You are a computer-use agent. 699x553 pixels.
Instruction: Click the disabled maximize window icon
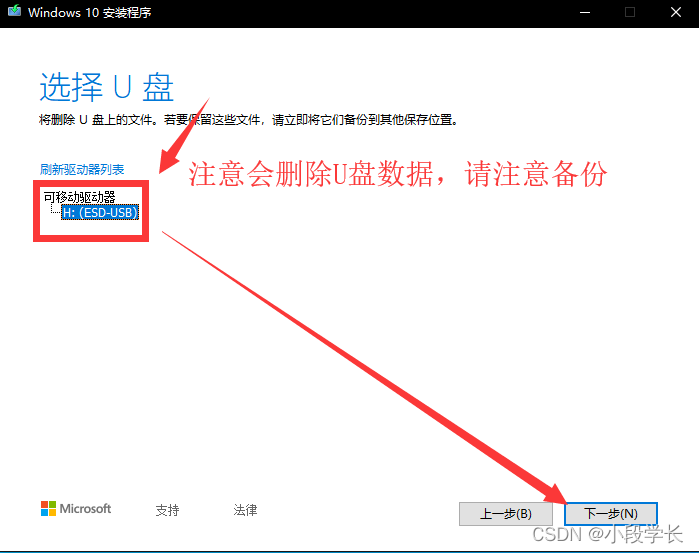[630, 12]
